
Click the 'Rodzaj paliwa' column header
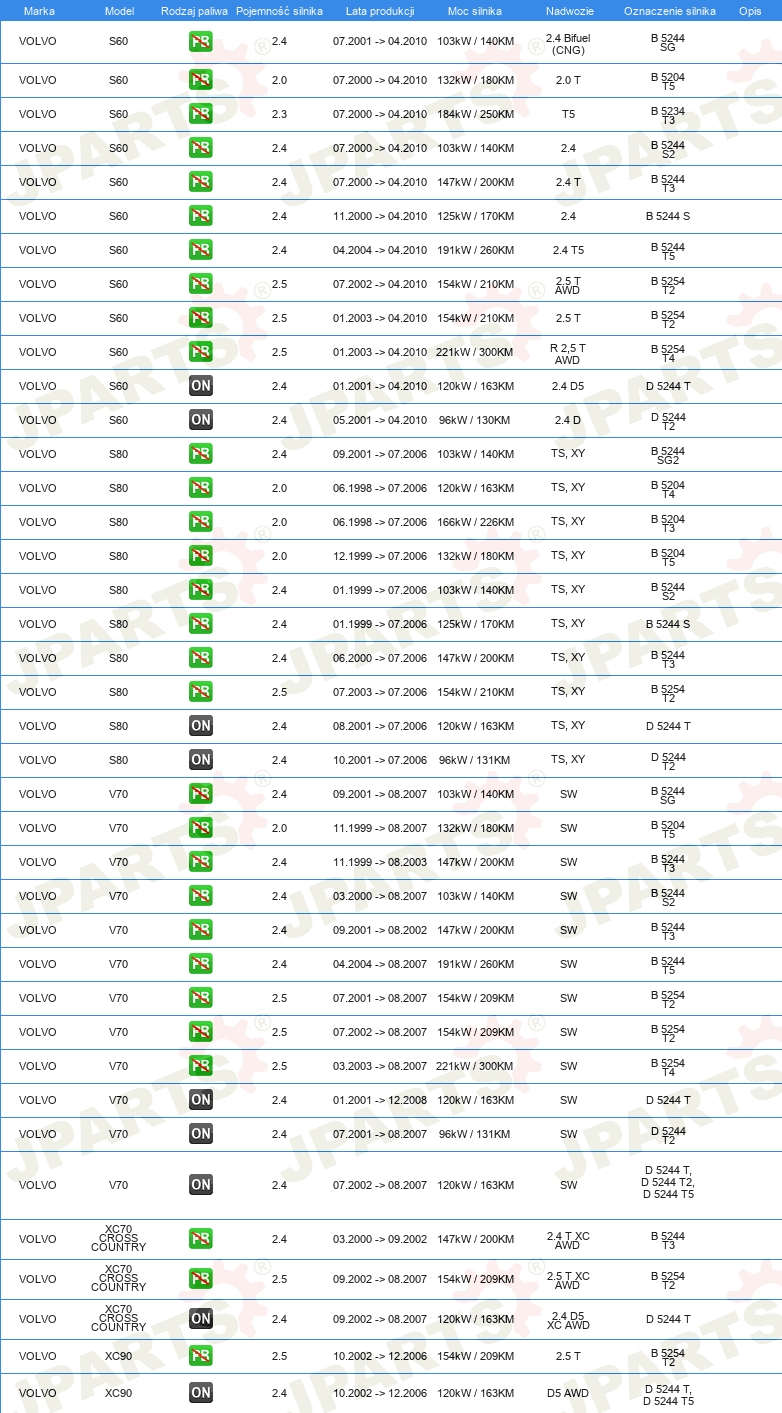[194, 10]
